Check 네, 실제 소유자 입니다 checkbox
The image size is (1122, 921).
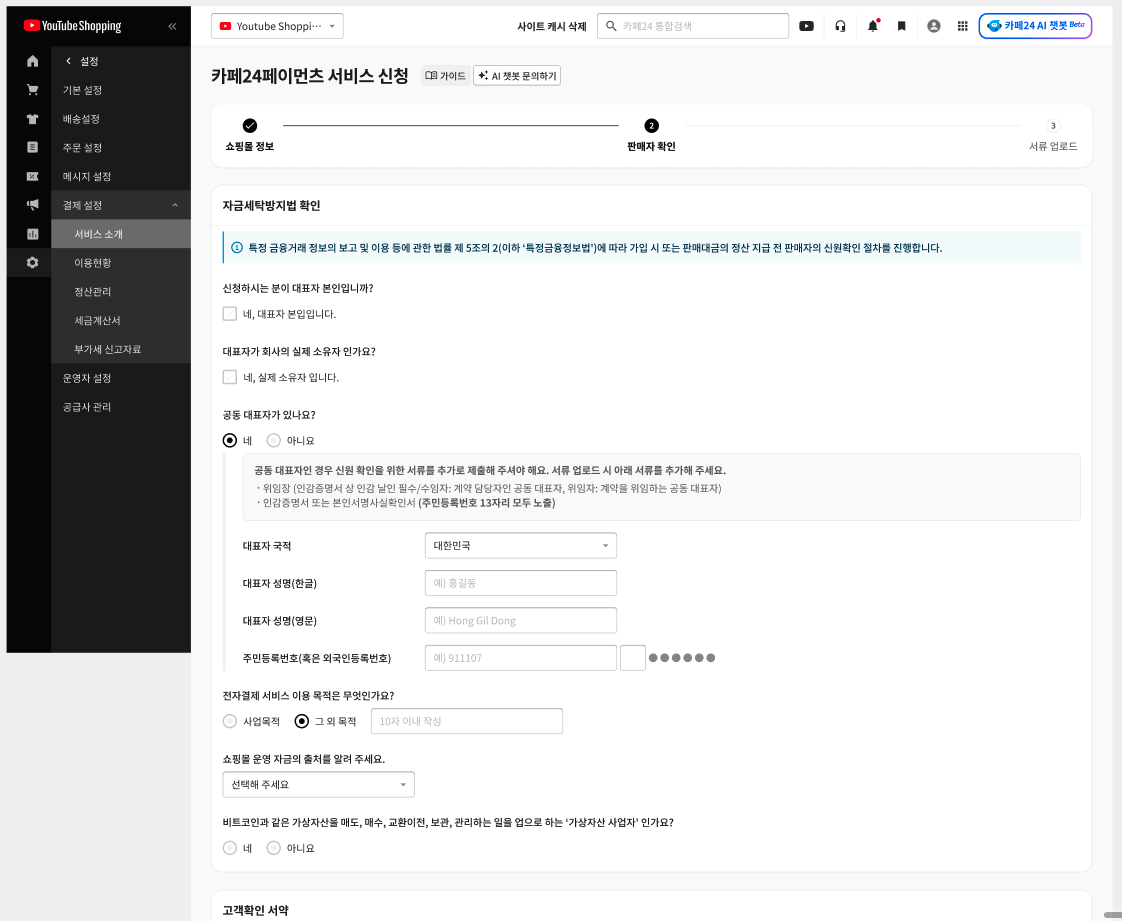click(230, 376)
